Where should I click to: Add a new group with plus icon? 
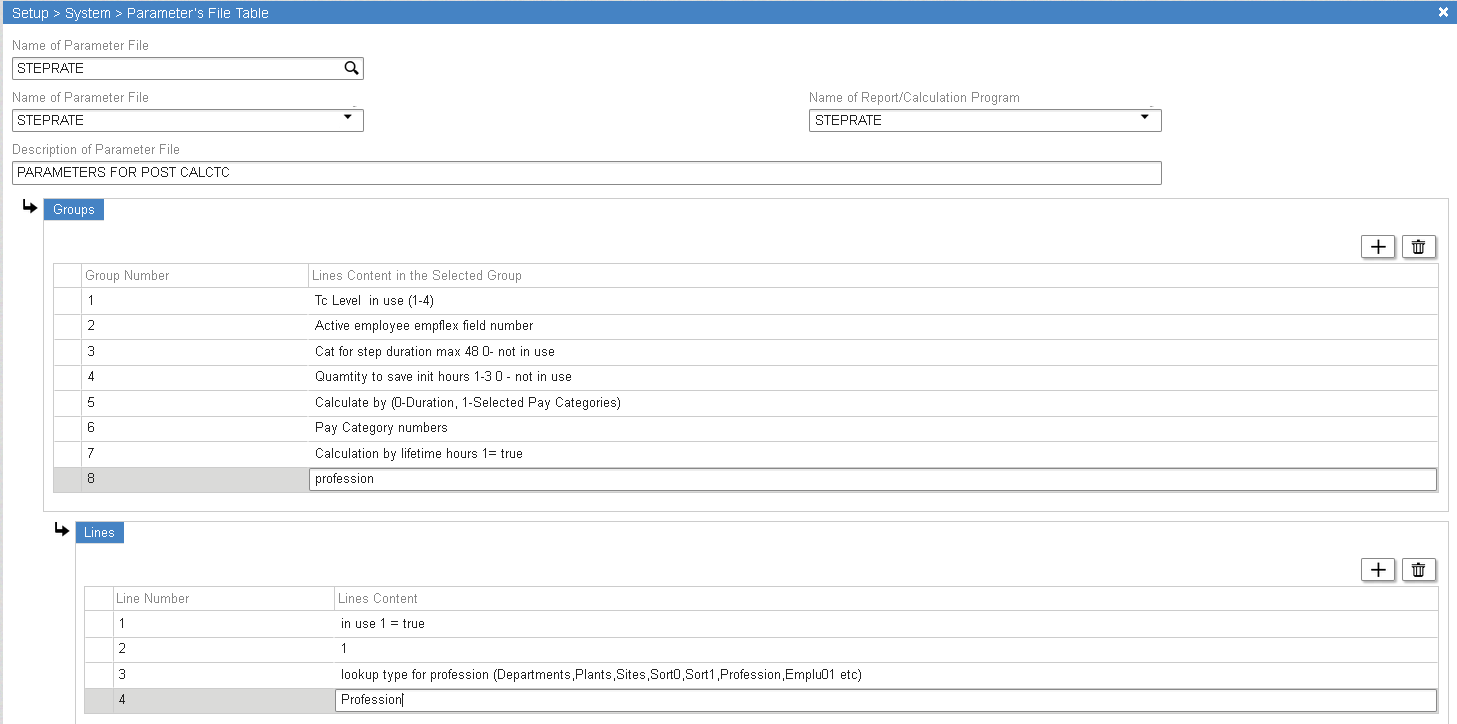[x=1379, y=247]
